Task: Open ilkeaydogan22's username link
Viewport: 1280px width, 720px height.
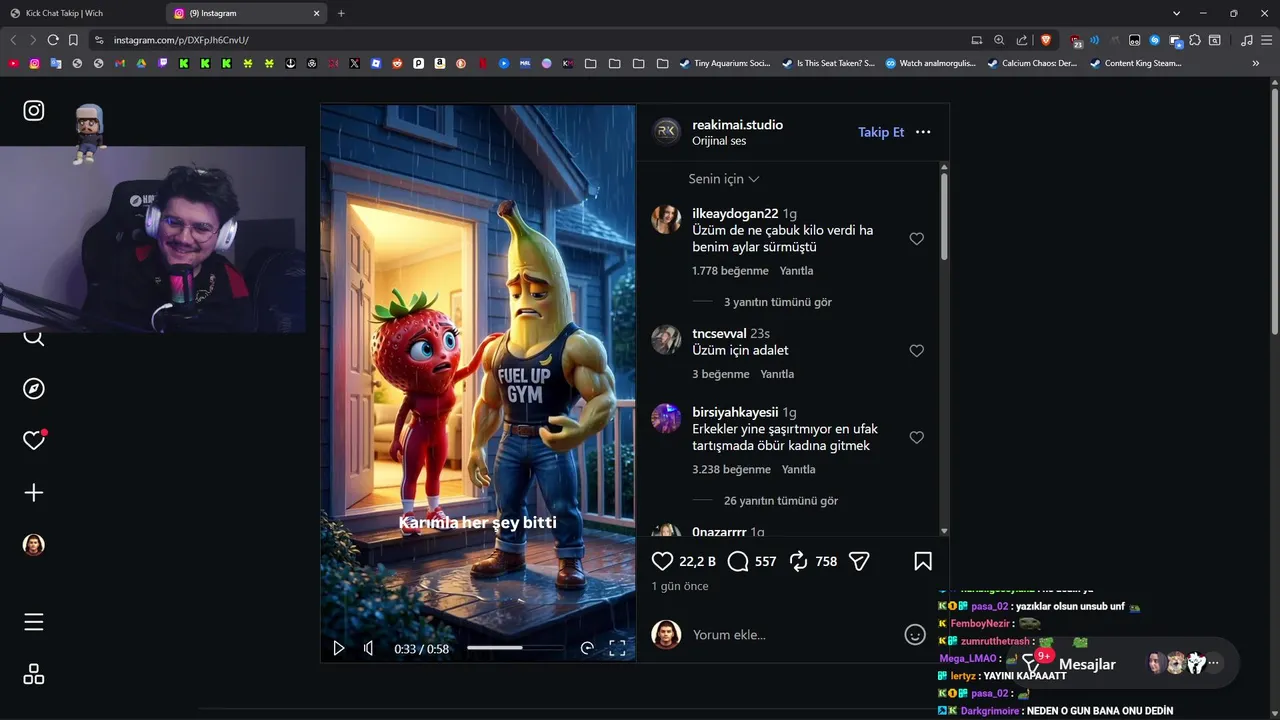Action: pos(735,214)
